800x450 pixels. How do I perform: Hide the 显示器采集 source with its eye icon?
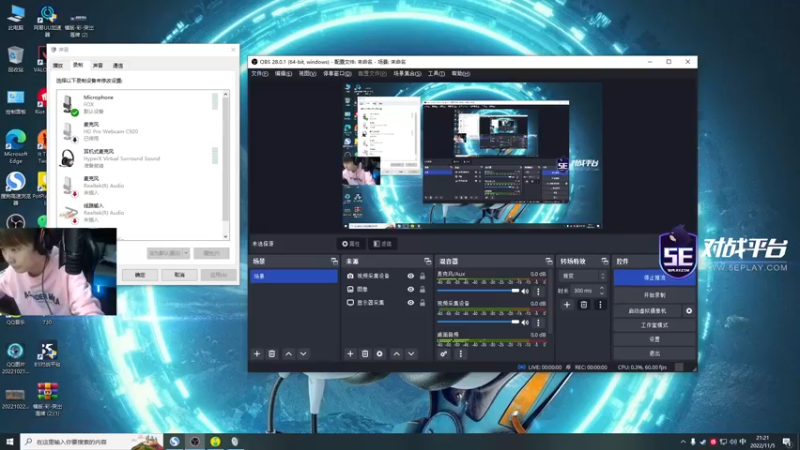[x=411, y=303]
